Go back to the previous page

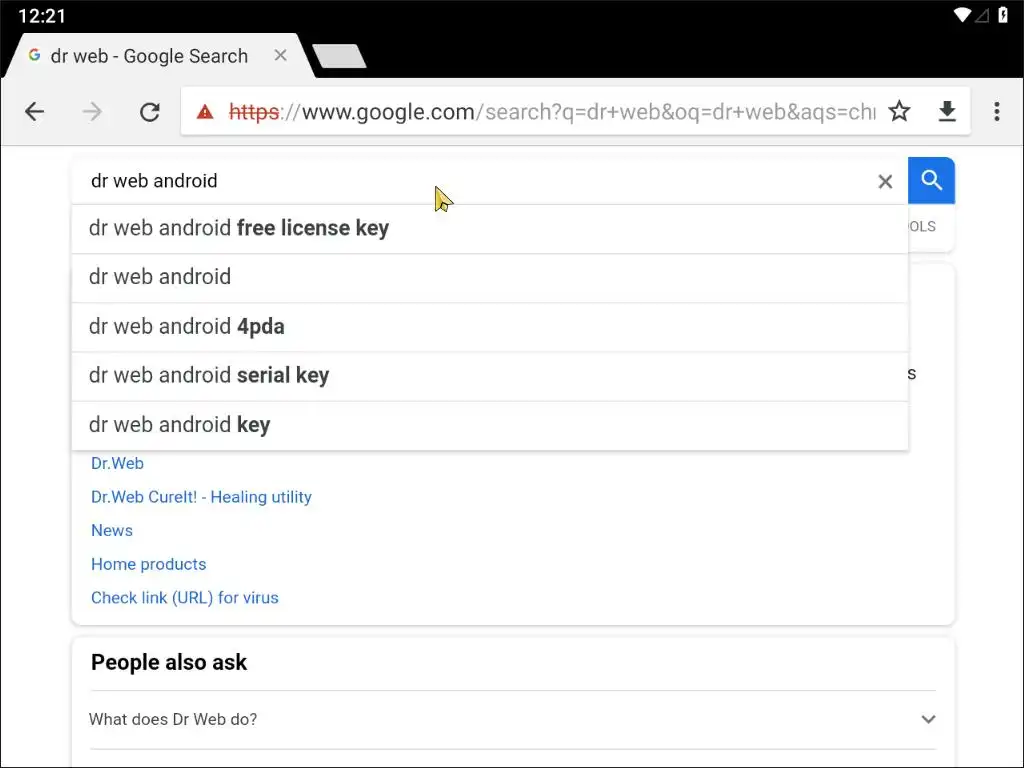[x=35, y=112]
